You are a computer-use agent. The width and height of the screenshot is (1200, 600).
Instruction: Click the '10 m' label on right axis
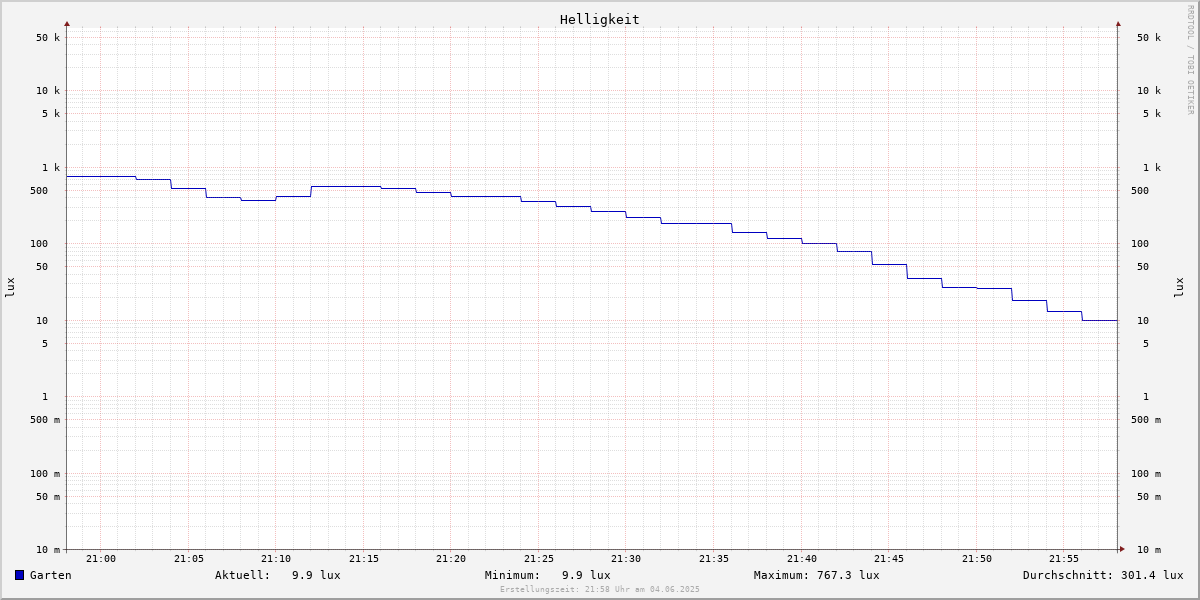coord(1149,550)
